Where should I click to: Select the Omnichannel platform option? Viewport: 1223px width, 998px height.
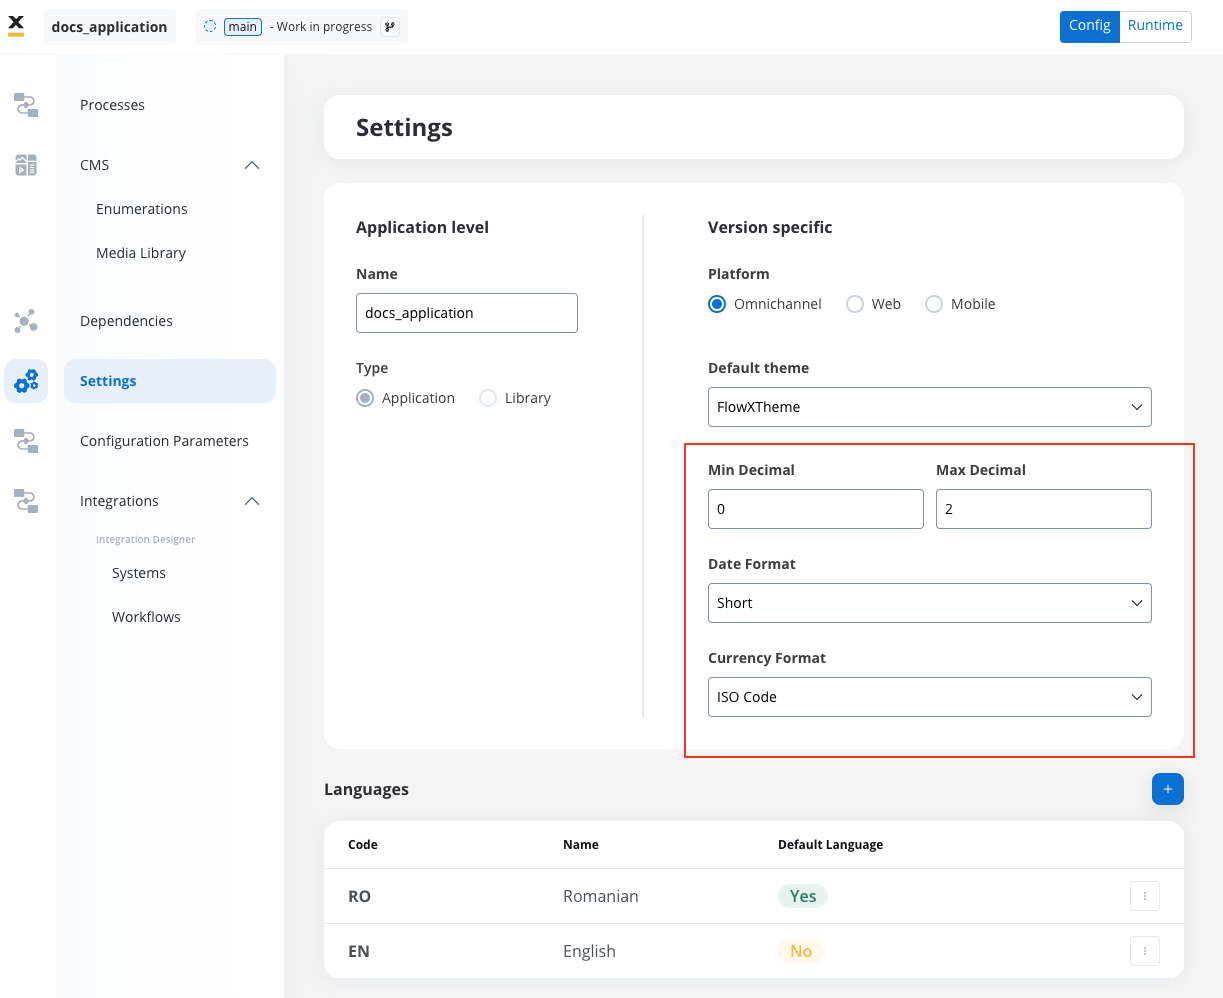pyautogui.click(x=717, y=304)
